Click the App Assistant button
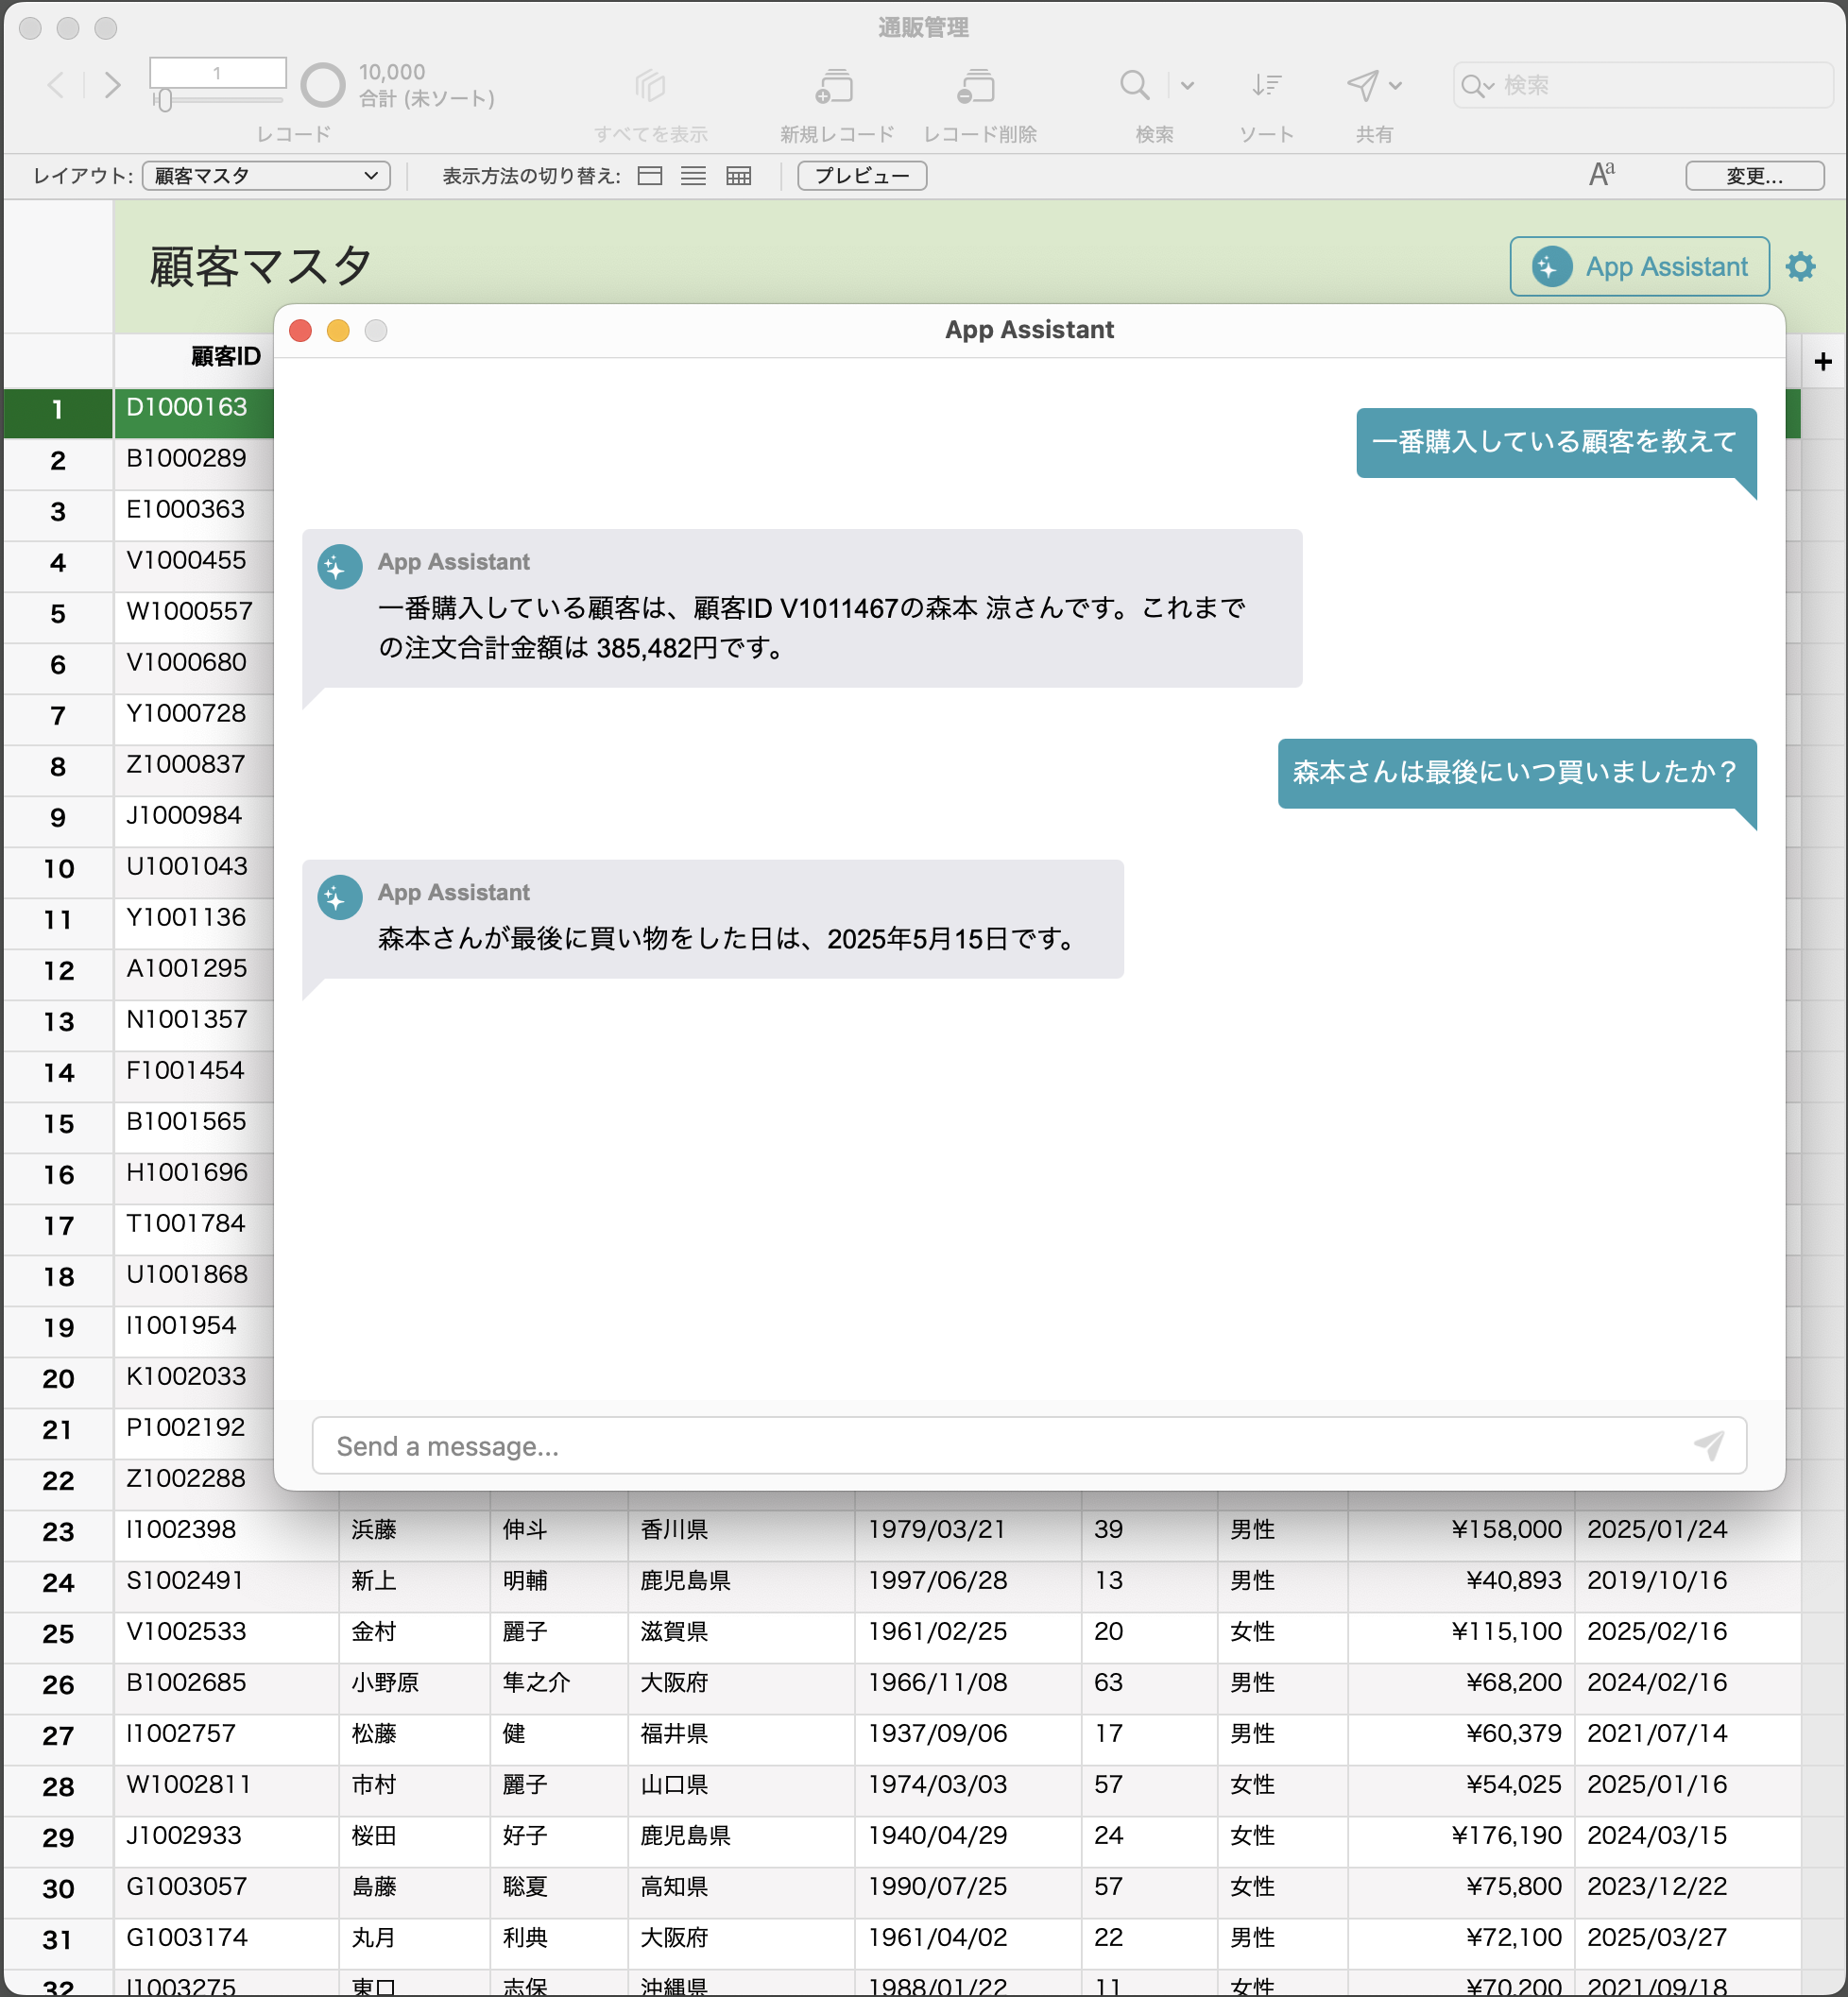 (1639, 267)
